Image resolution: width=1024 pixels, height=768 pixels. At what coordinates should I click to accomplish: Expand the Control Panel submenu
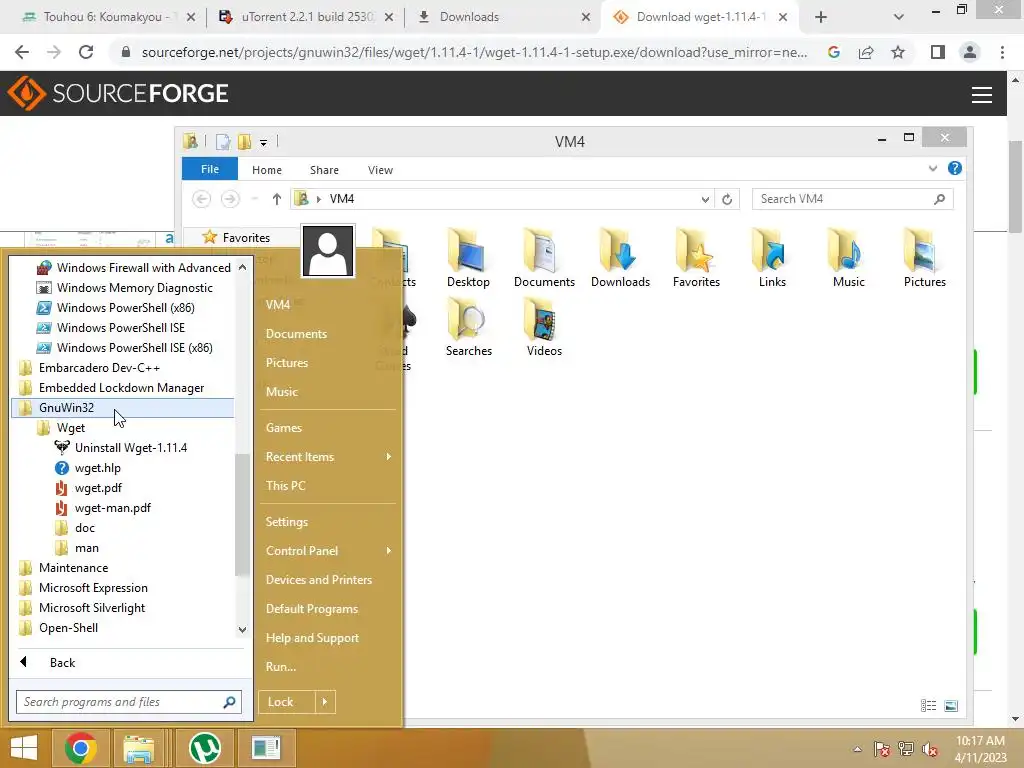click(x=328, y=551)
